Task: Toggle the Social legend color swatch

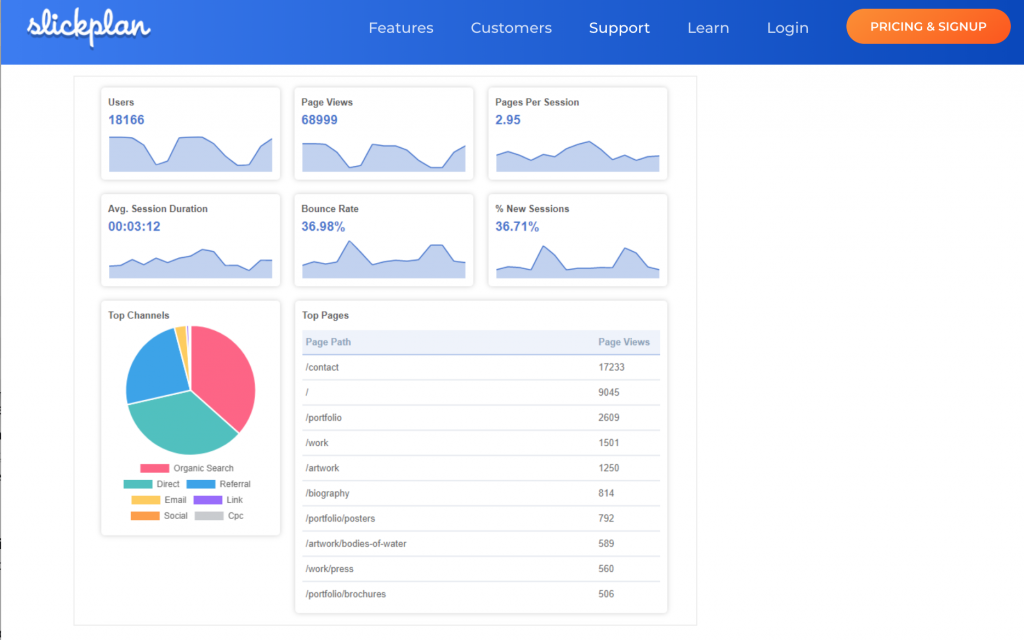Action: click(x=145, y=516)
